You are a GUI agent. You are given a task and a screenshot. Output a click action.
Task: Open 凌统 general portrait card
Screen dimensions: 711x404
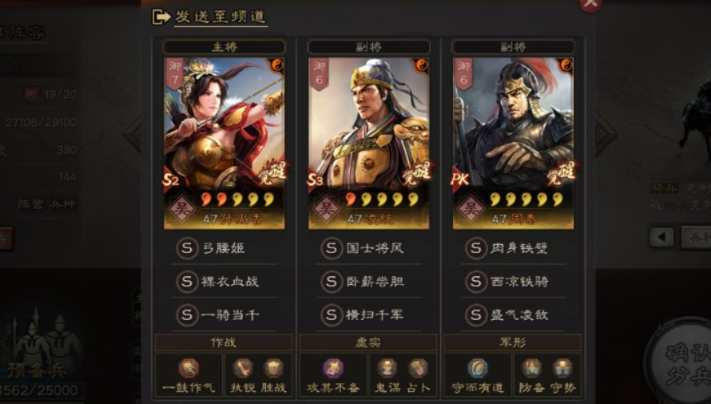(x=369, y=143)
